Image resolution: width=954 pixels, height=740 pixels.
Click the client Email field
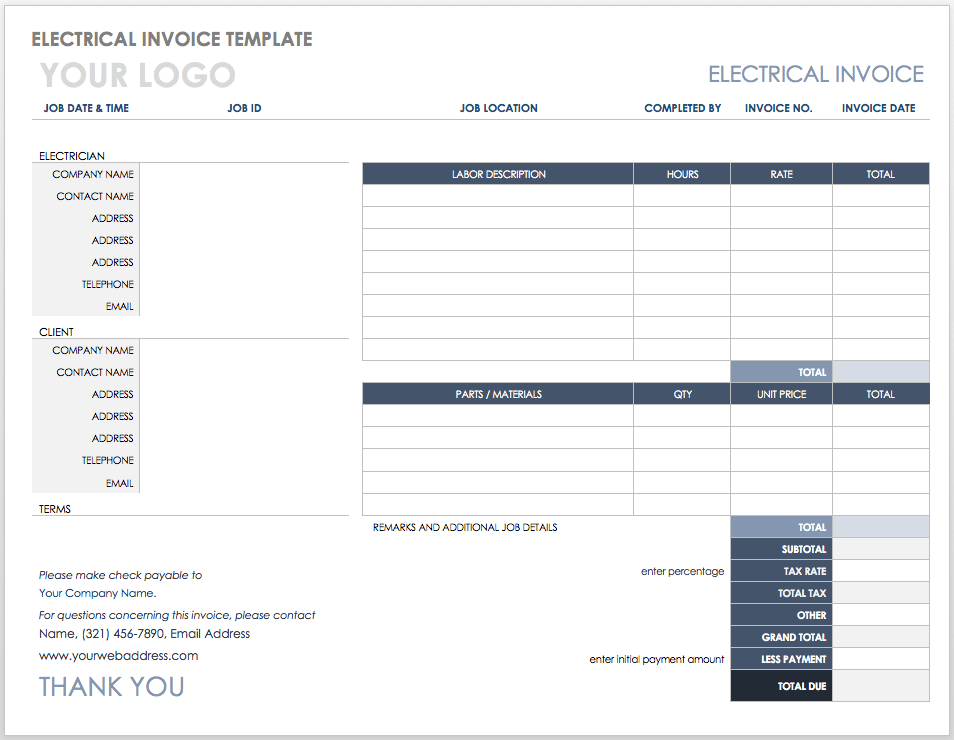tap(244, 483)
